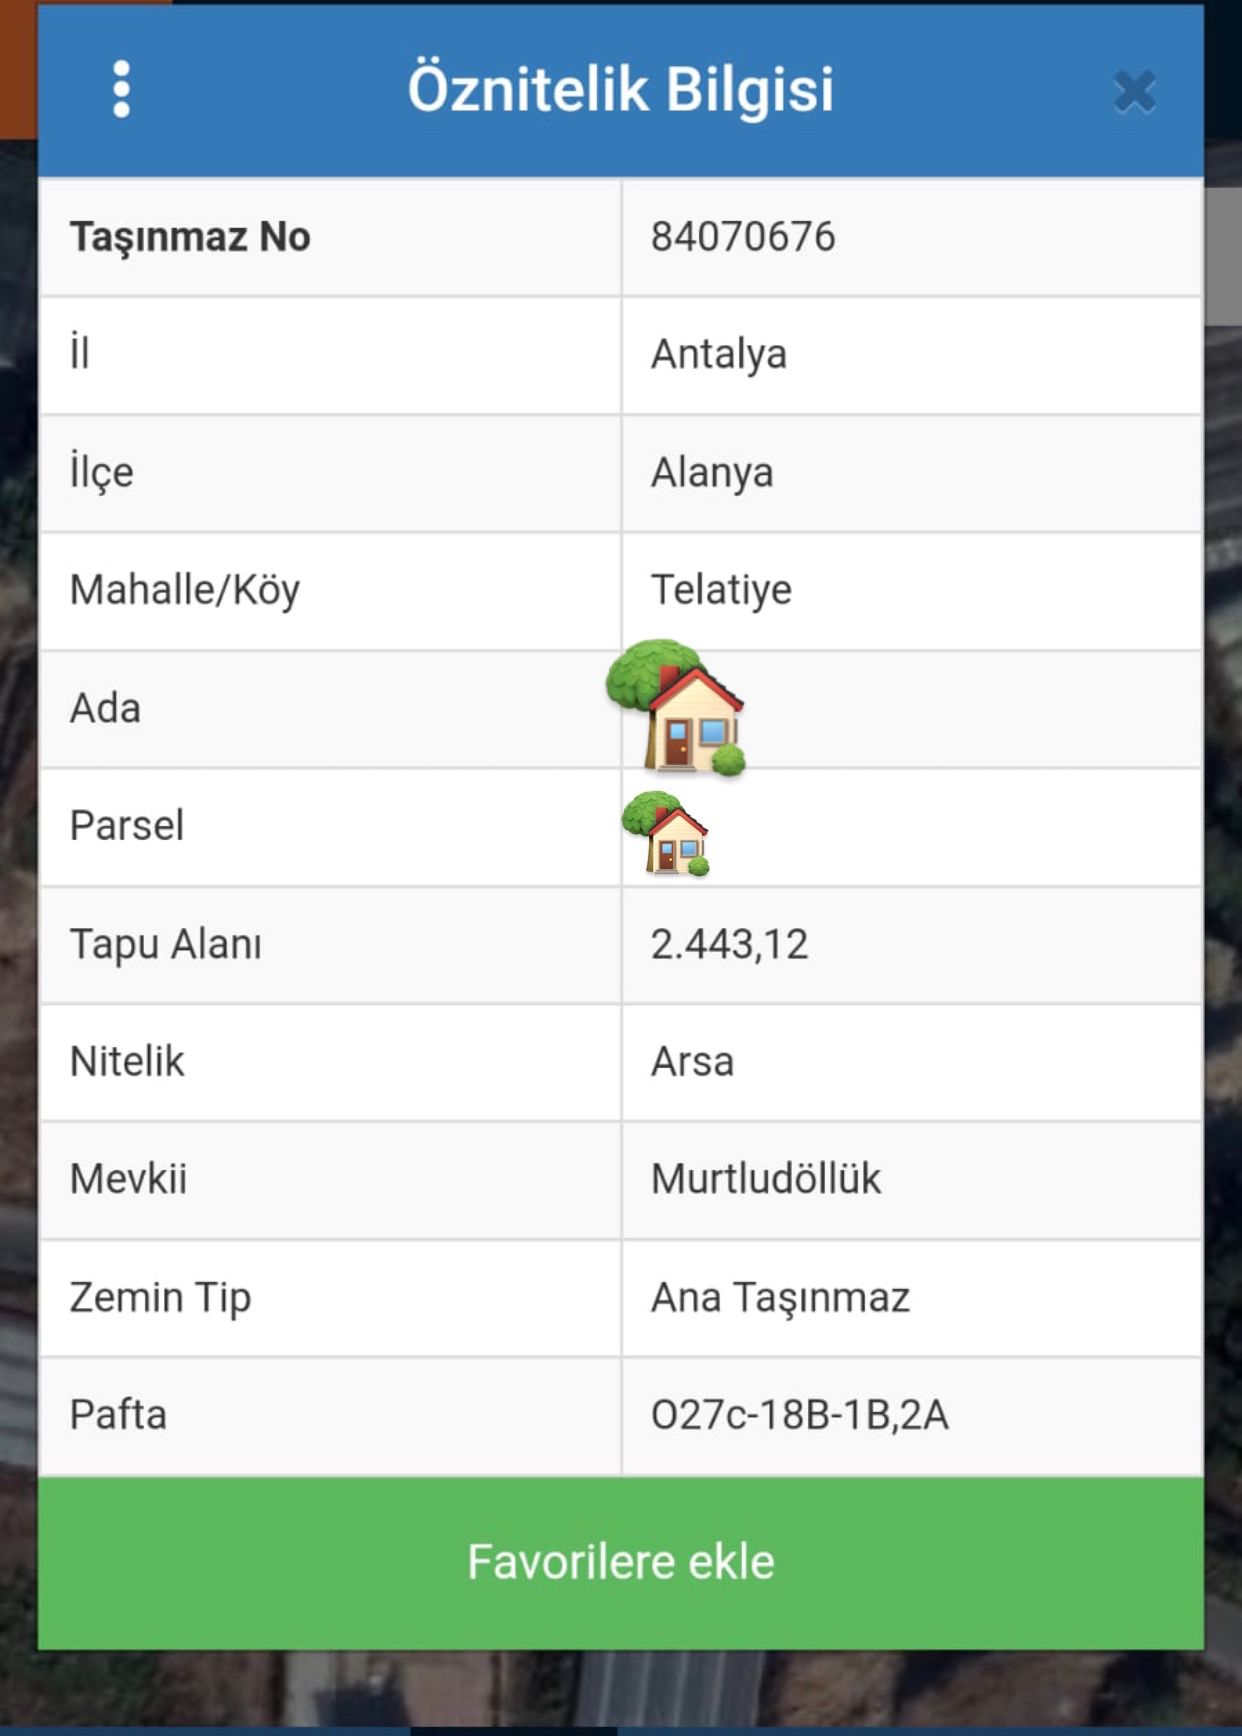Open the three-dot options menu
The width and height of the screenshot is (1242, 1736).
[121, 90]
